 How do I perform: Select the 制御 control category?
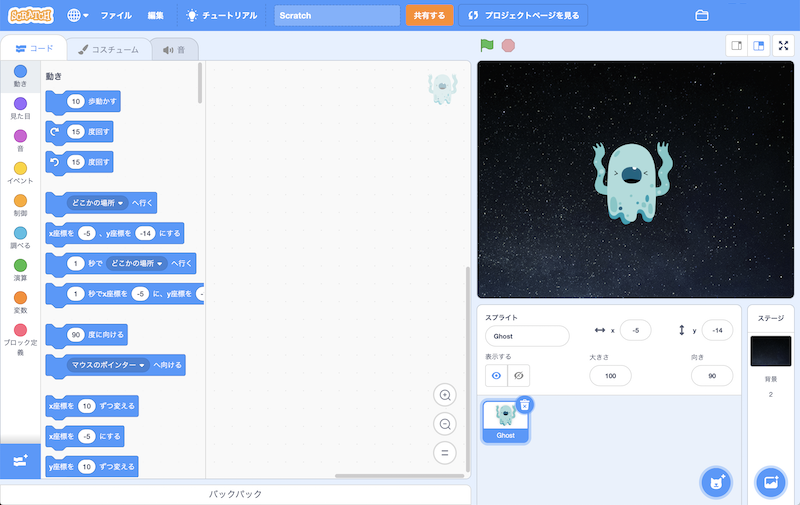[x=20, y=205]
